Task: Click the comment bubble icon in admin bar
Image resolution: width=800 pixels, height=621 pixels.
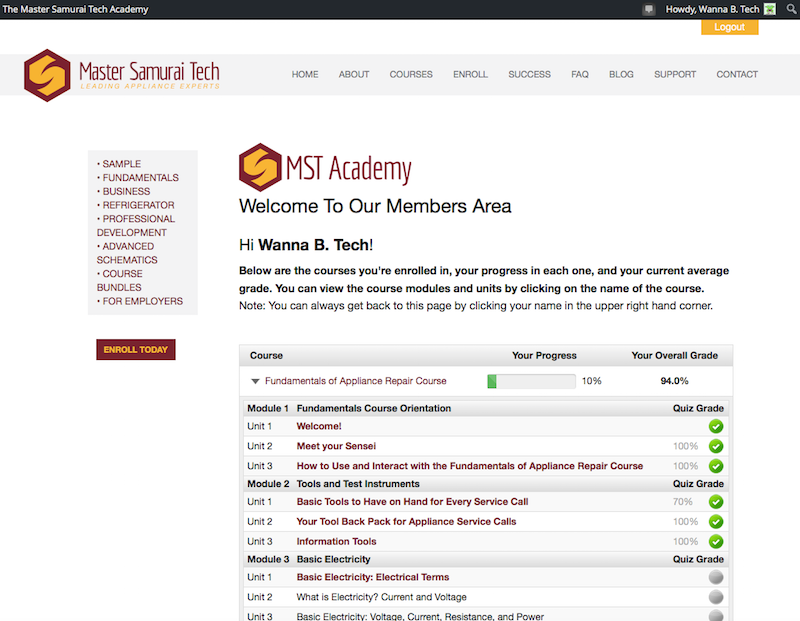Action: (648, 9)
